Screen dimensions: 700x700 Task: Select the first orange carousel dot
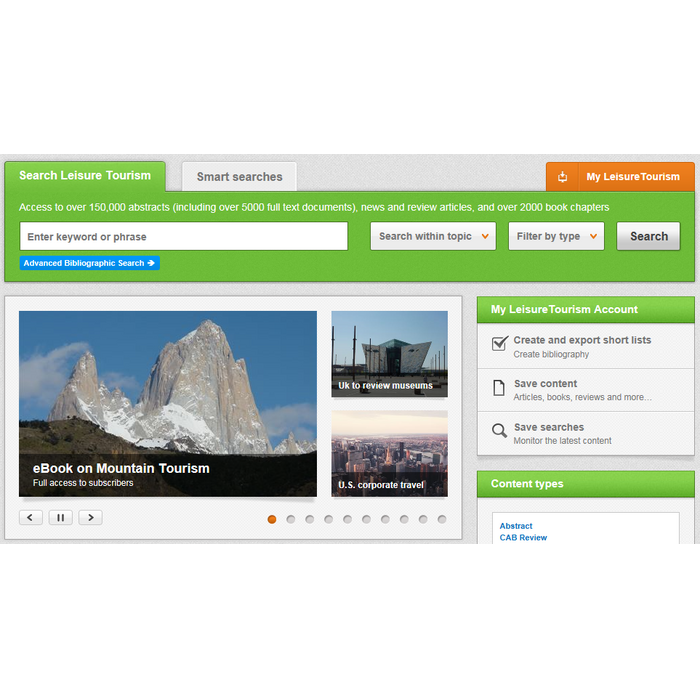(272, 519)
